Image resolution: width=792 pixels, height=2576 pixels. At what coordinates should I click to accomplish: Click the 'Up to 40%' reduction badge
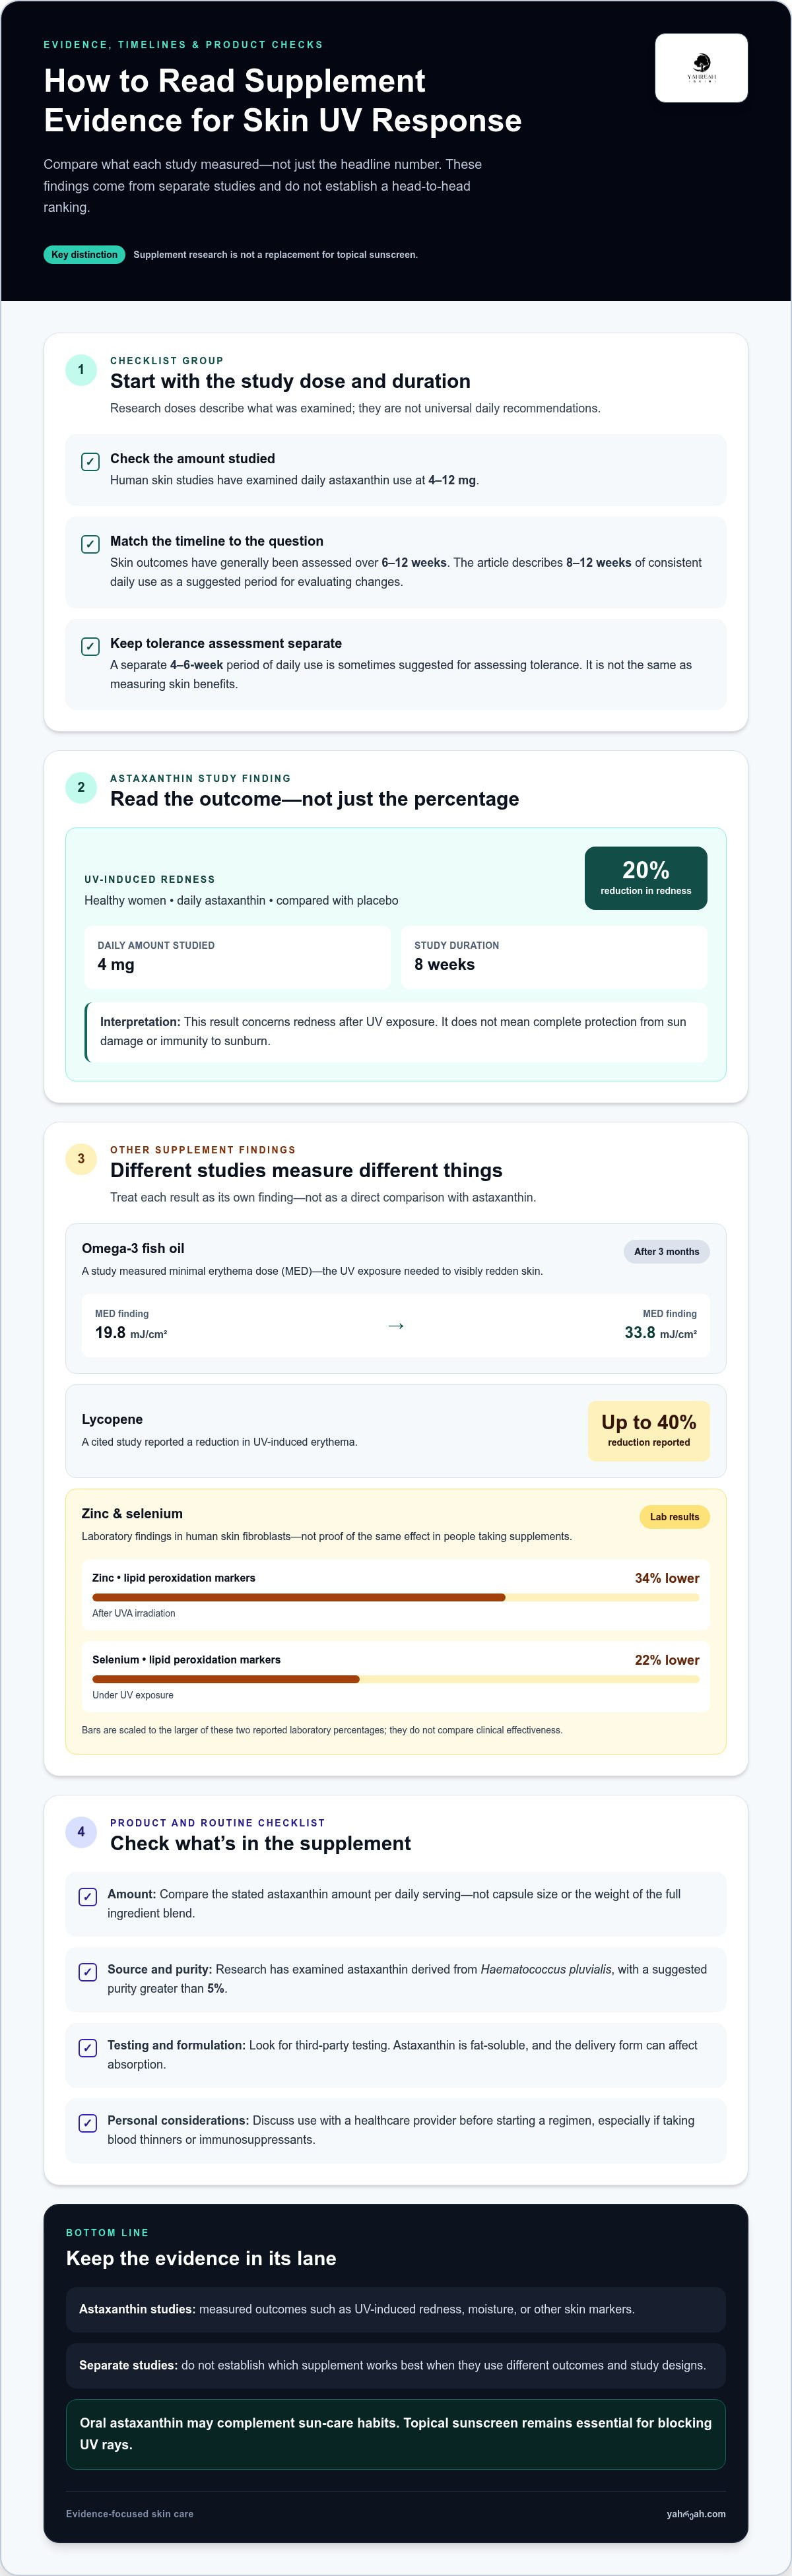coord(649,1431)
